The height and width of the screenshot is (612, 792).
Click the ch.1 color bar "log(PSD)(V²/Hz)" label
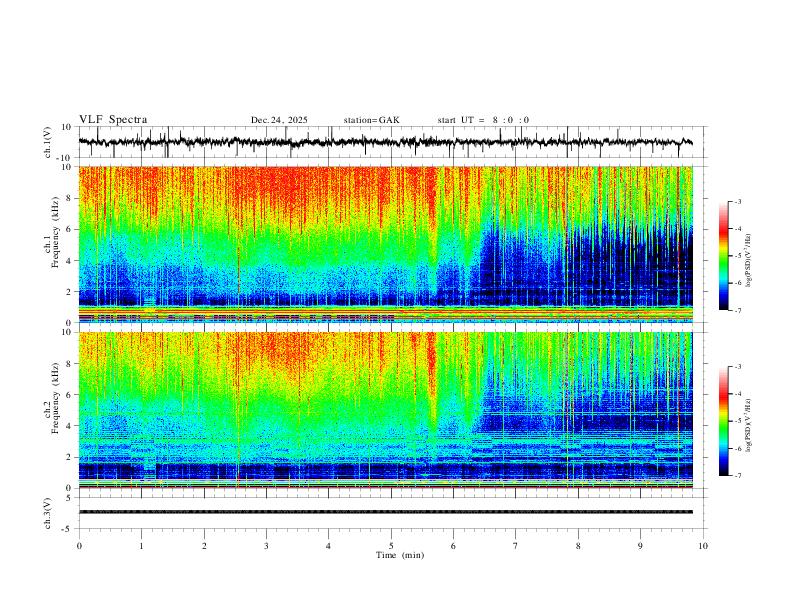(749, 260)
